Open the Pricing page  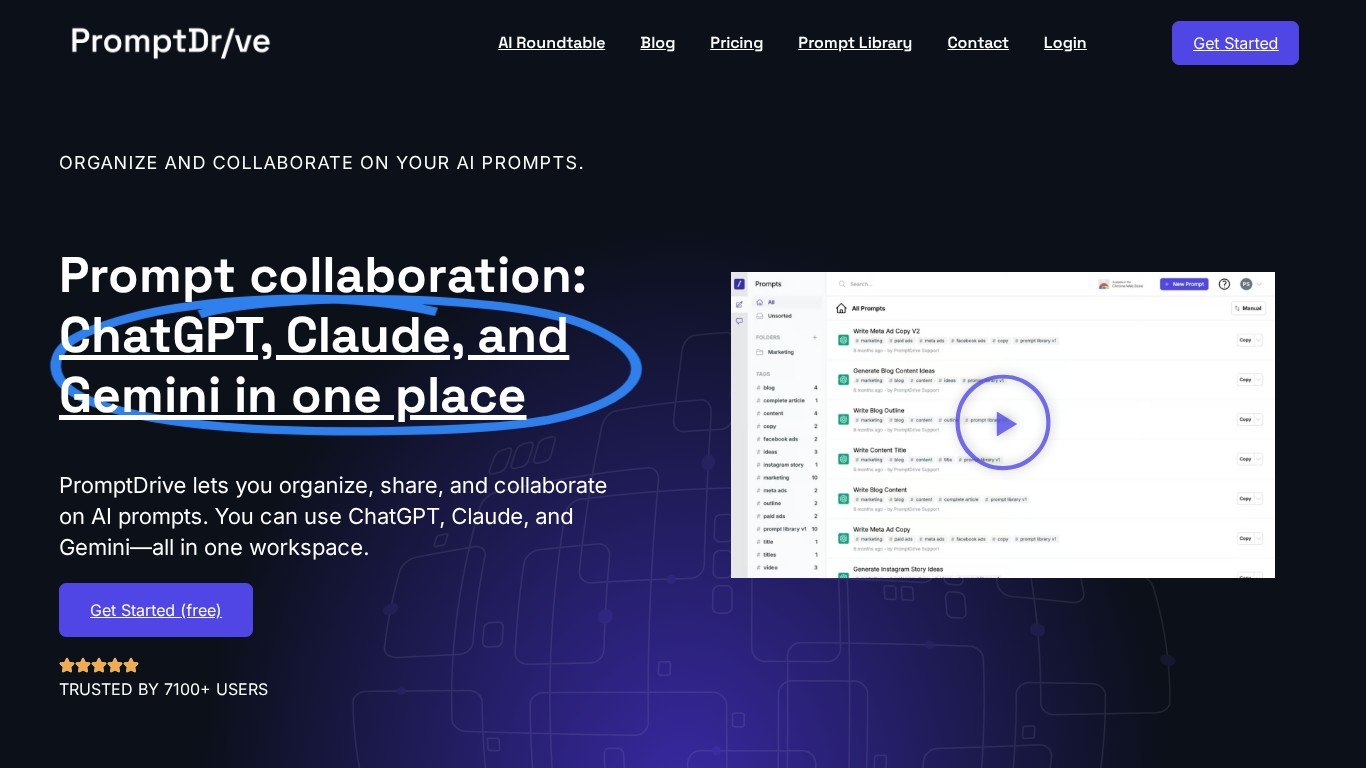tap(736, 43)
